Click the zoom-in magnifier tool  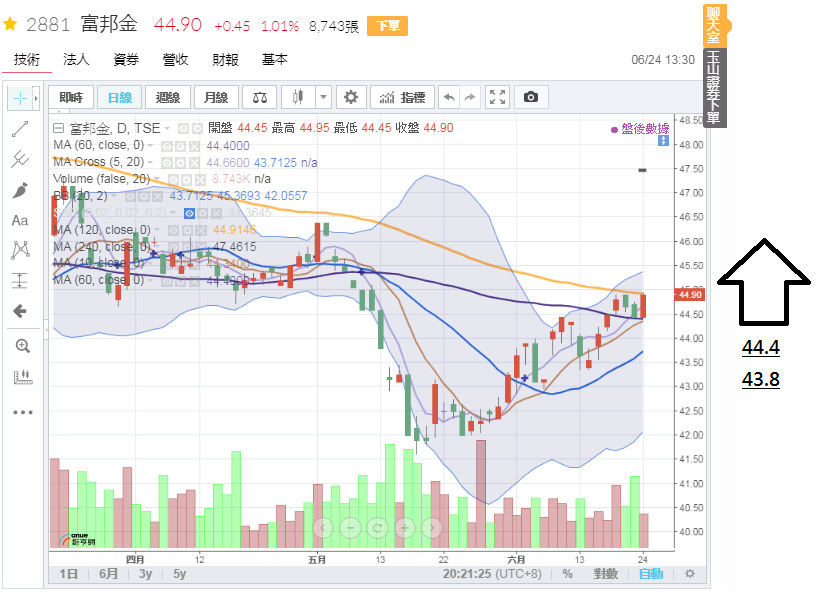[21, 346]
